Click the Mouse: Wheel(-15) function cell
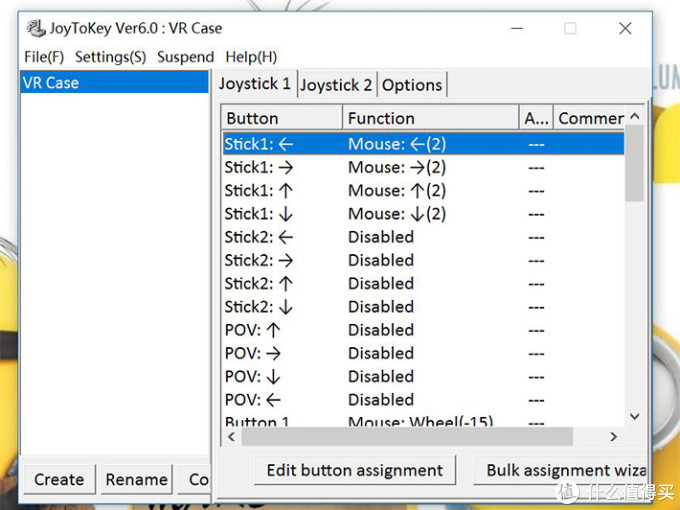 (421, 421)
